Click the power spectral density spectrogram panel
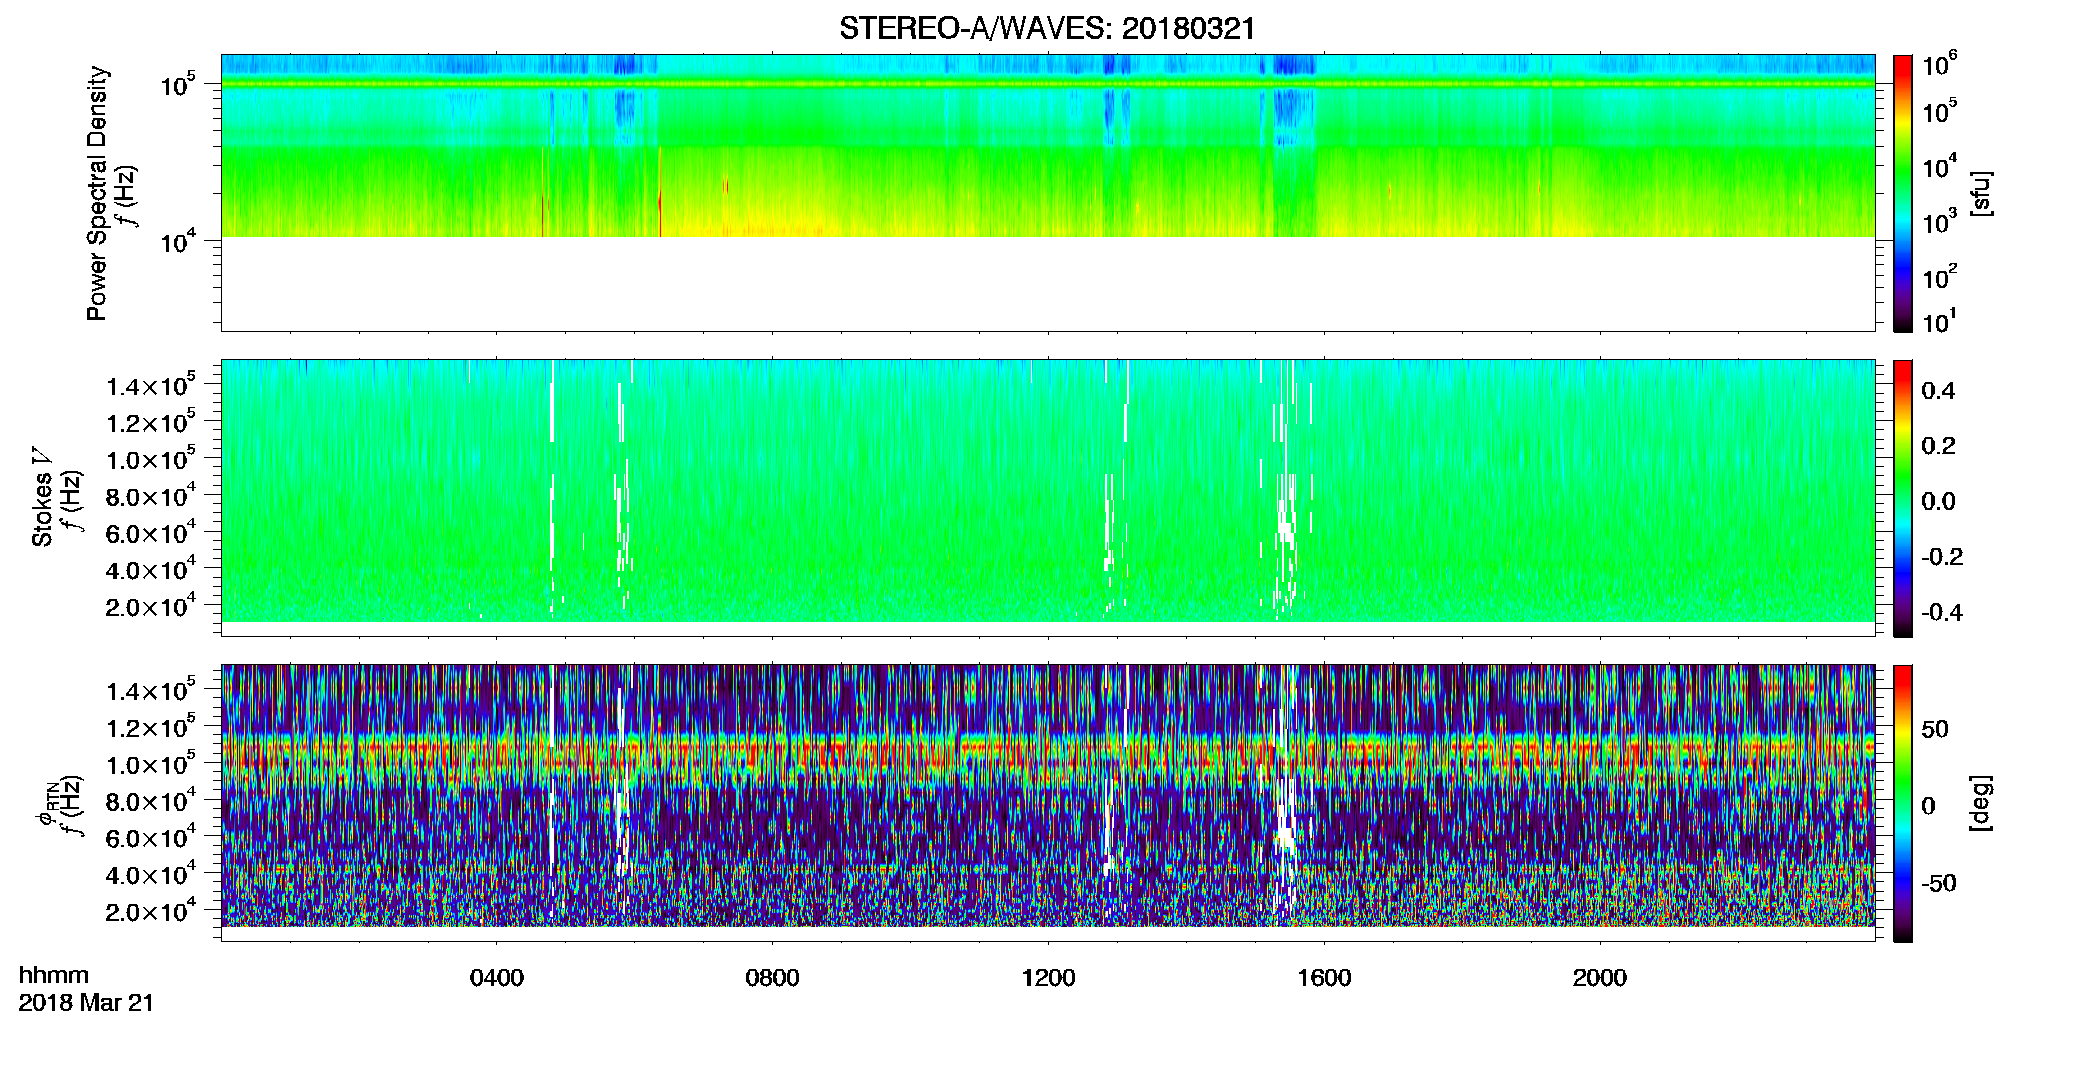Image resolution: width=2096 pixels, height=1080 pixels. pyautogui.click(x=1047, y=193)
